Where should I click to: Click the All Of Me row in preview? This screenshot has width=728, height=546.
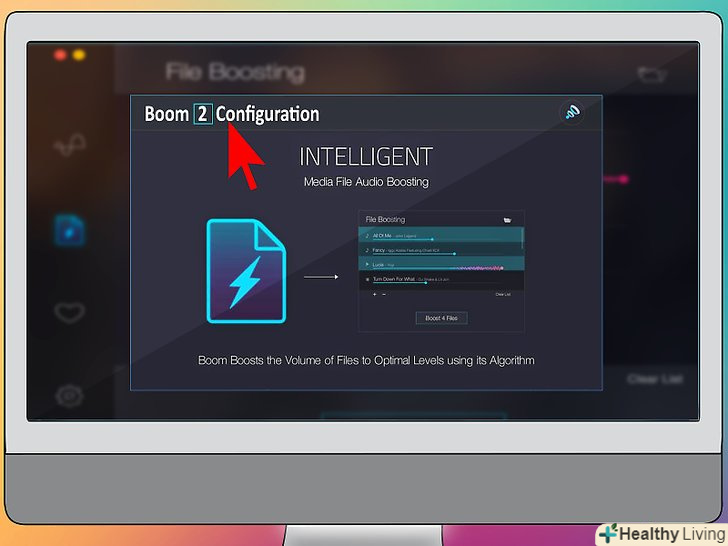(441, 236)
